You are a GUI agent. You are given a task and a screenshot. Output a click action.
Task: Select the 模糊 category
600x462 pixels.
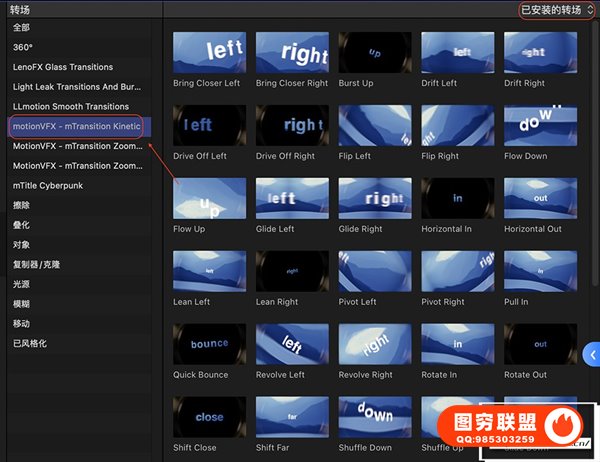(22, 304)
